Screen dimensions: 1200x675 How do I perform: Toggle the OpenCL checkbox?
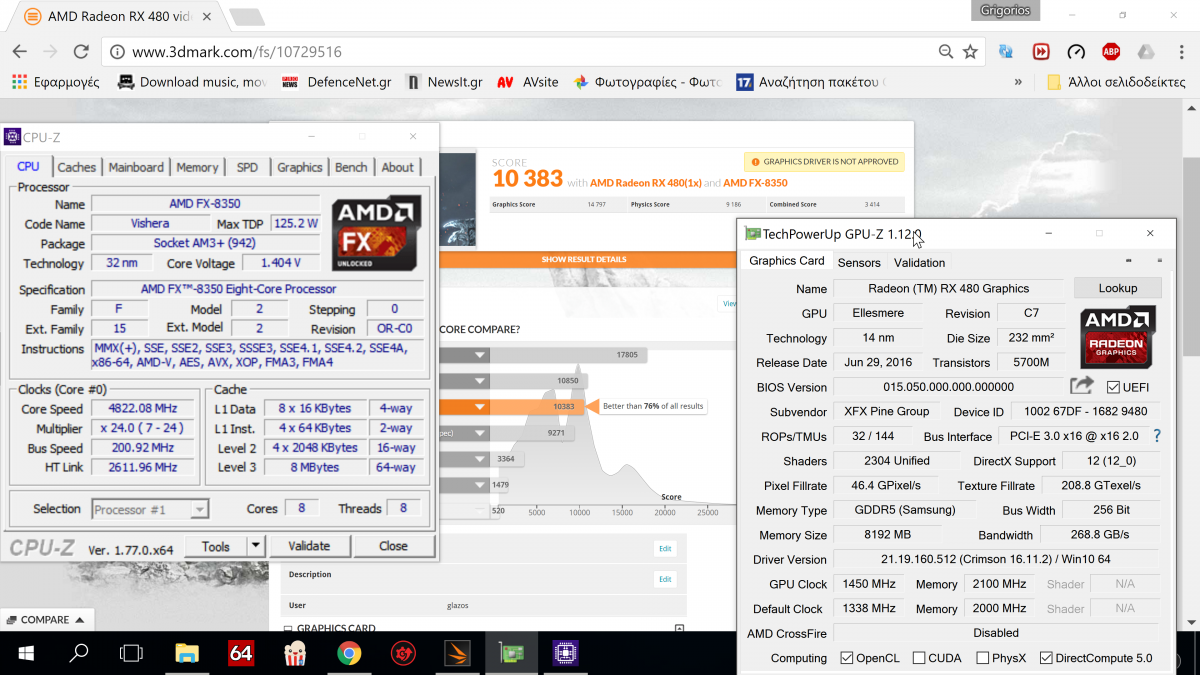(847, 658)
